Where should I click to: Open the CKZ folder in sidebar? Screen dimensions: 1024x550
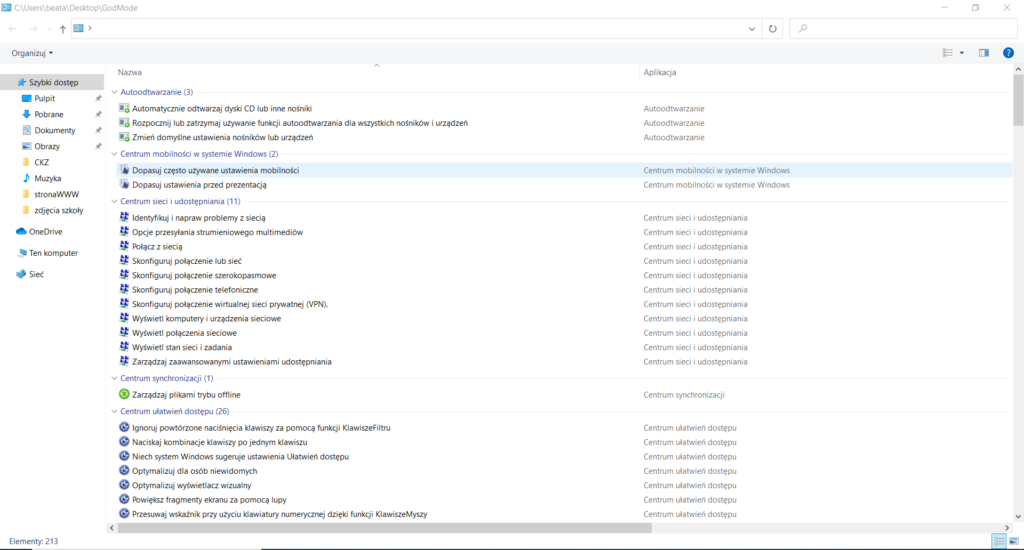coord(41,162)
